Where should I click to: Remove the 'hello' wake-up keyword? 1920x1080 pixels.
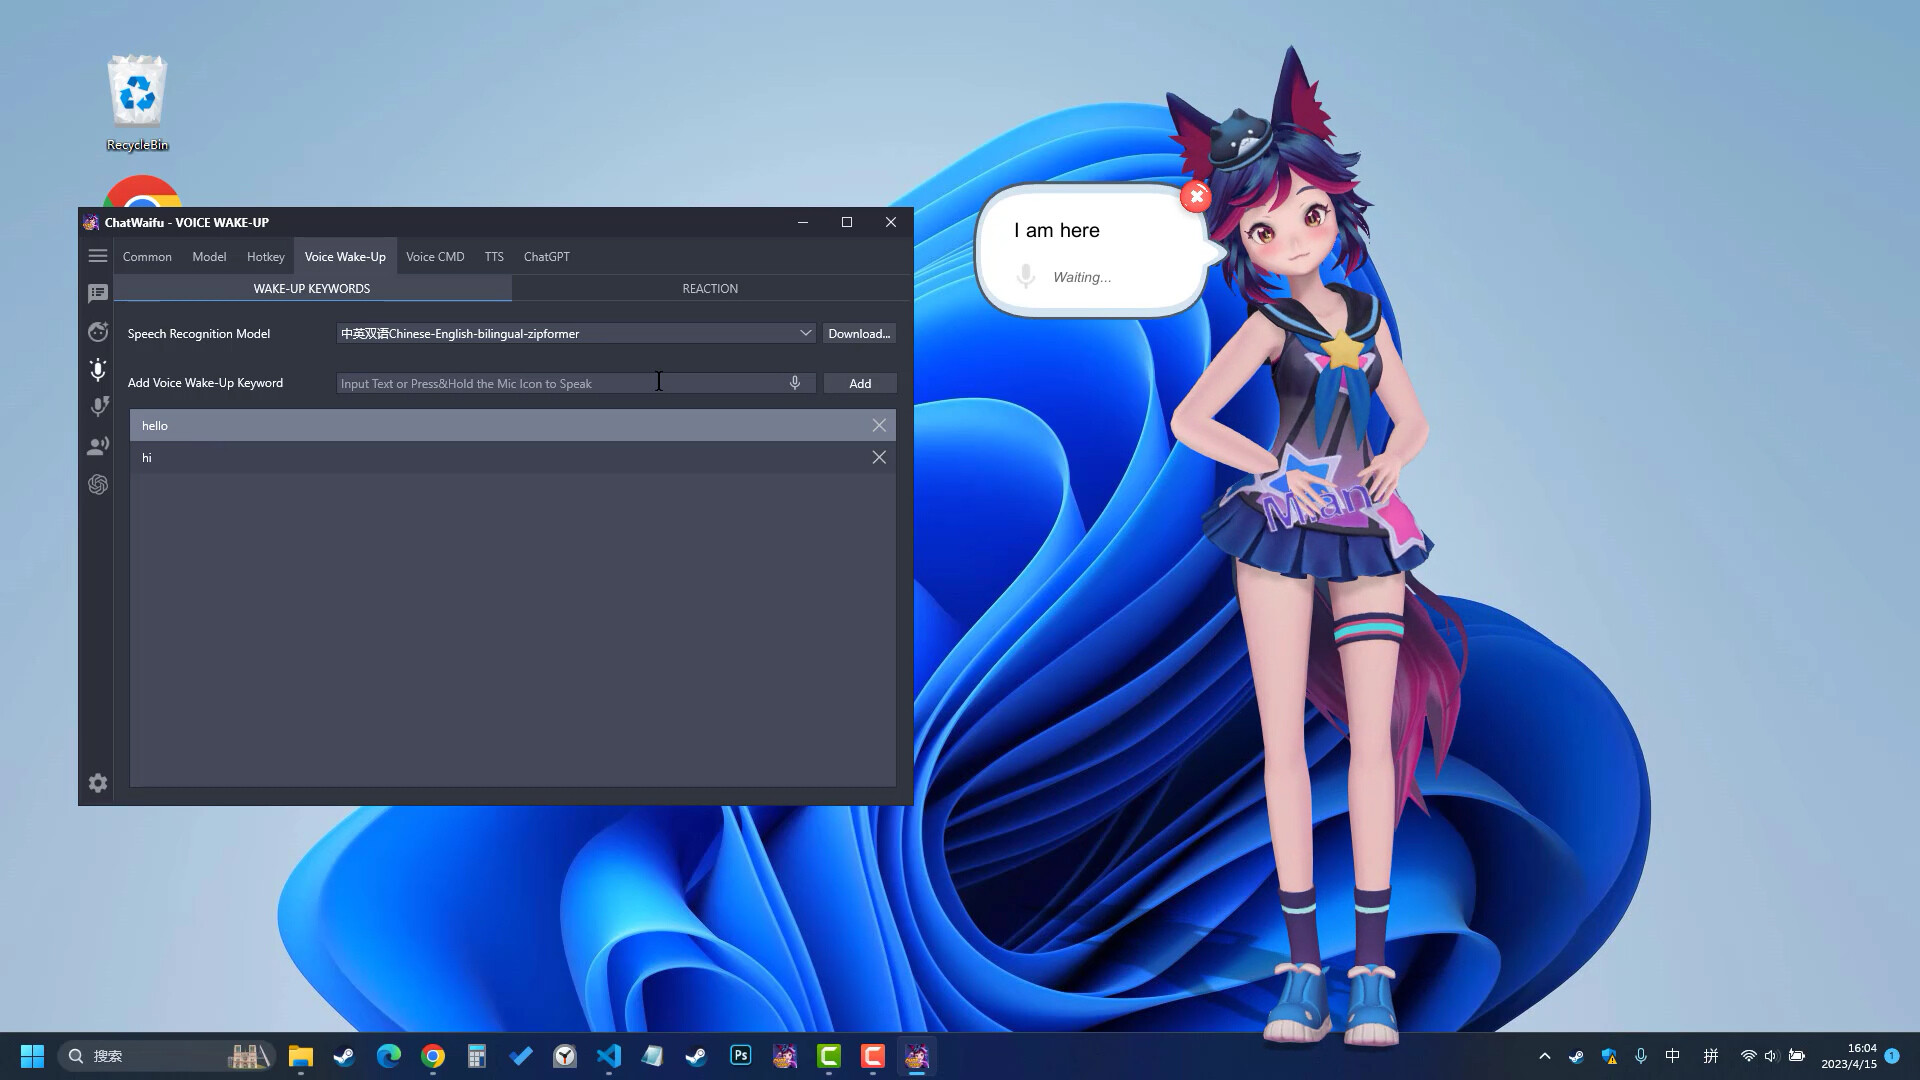click(878, 425)
